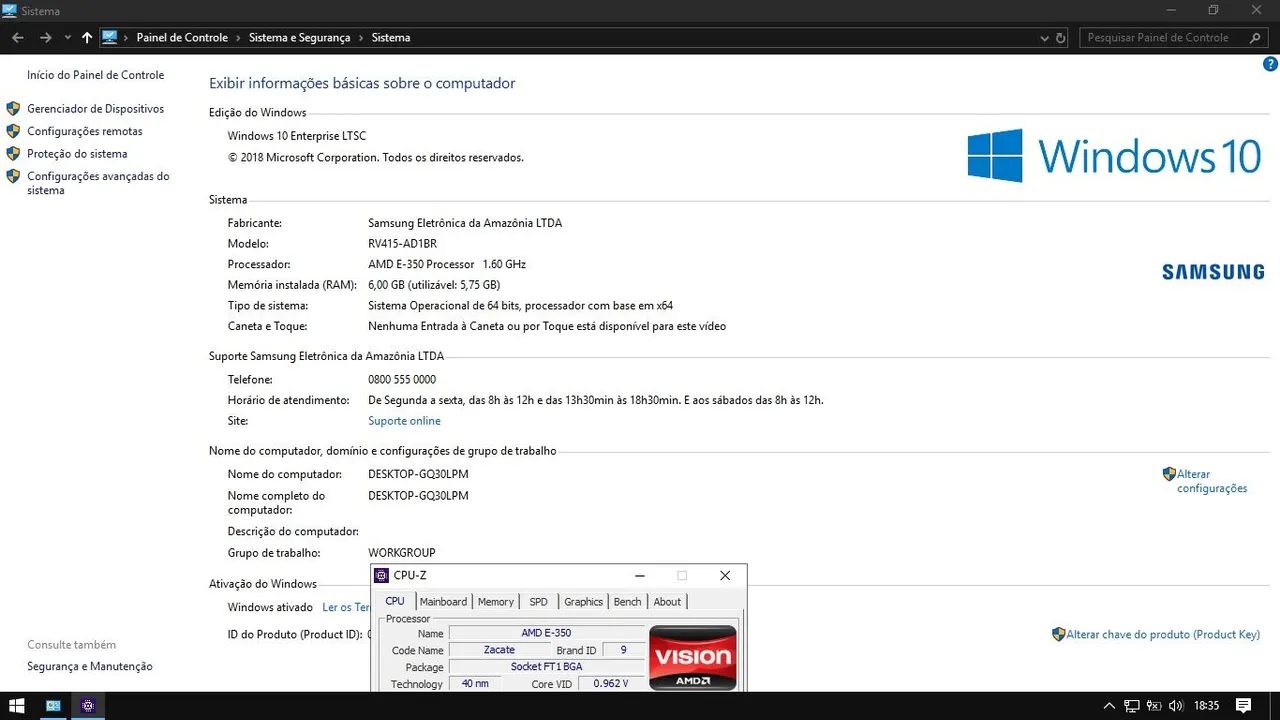
Task: Click the back navigation arrow
Action: point(17,37)
